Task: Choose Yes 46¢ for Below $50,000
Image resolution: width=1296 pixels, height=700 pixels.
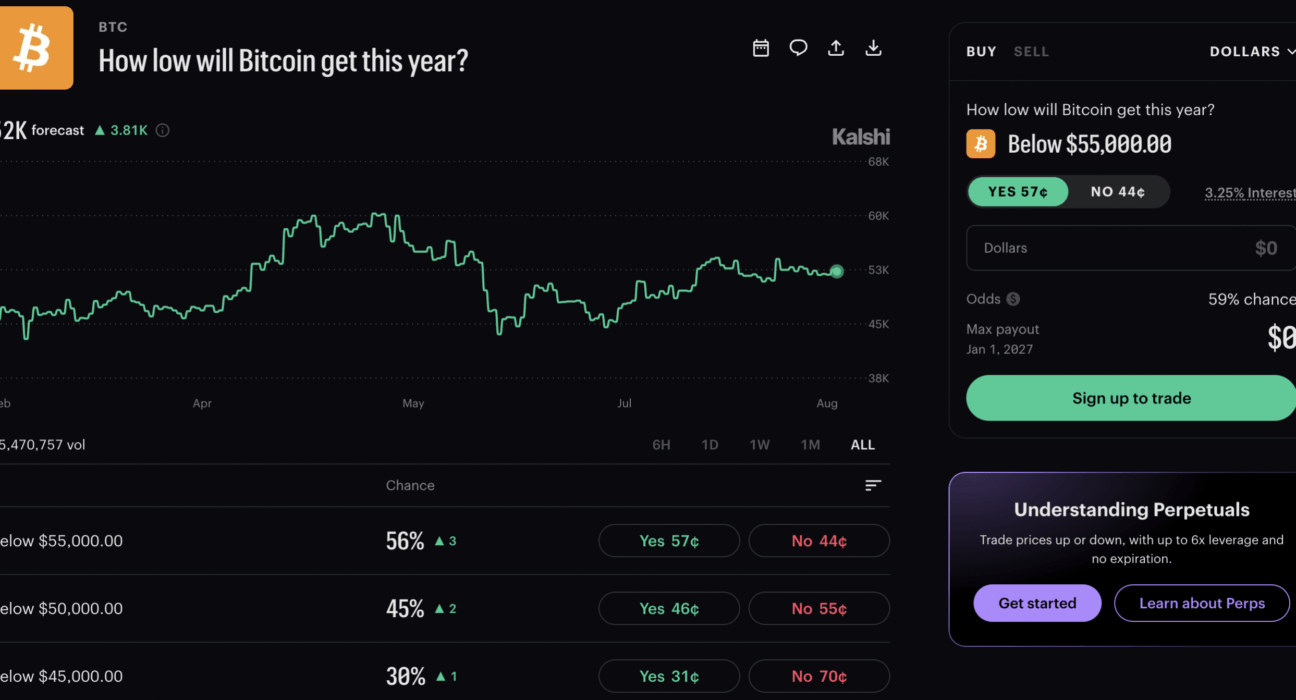Action: coord(669,608)
